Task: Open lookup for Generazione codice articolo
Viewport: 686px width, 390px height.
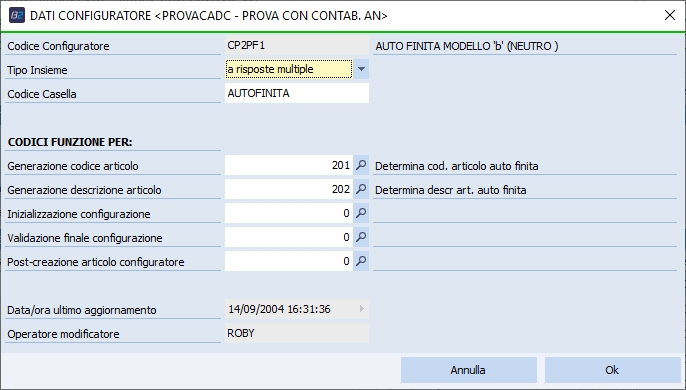Action: tap(361, 165)
